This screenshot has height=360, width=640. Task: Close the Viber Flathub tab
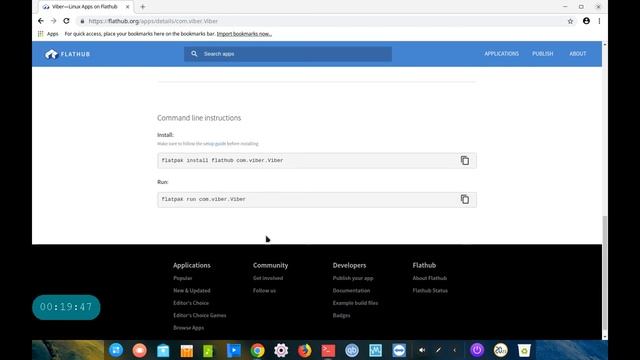(x=127, y=7)
